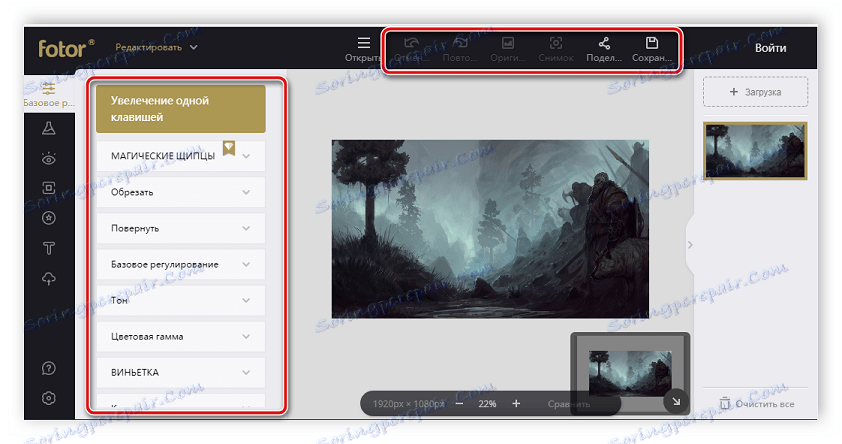Click the Войти login button

coord(771,48)
